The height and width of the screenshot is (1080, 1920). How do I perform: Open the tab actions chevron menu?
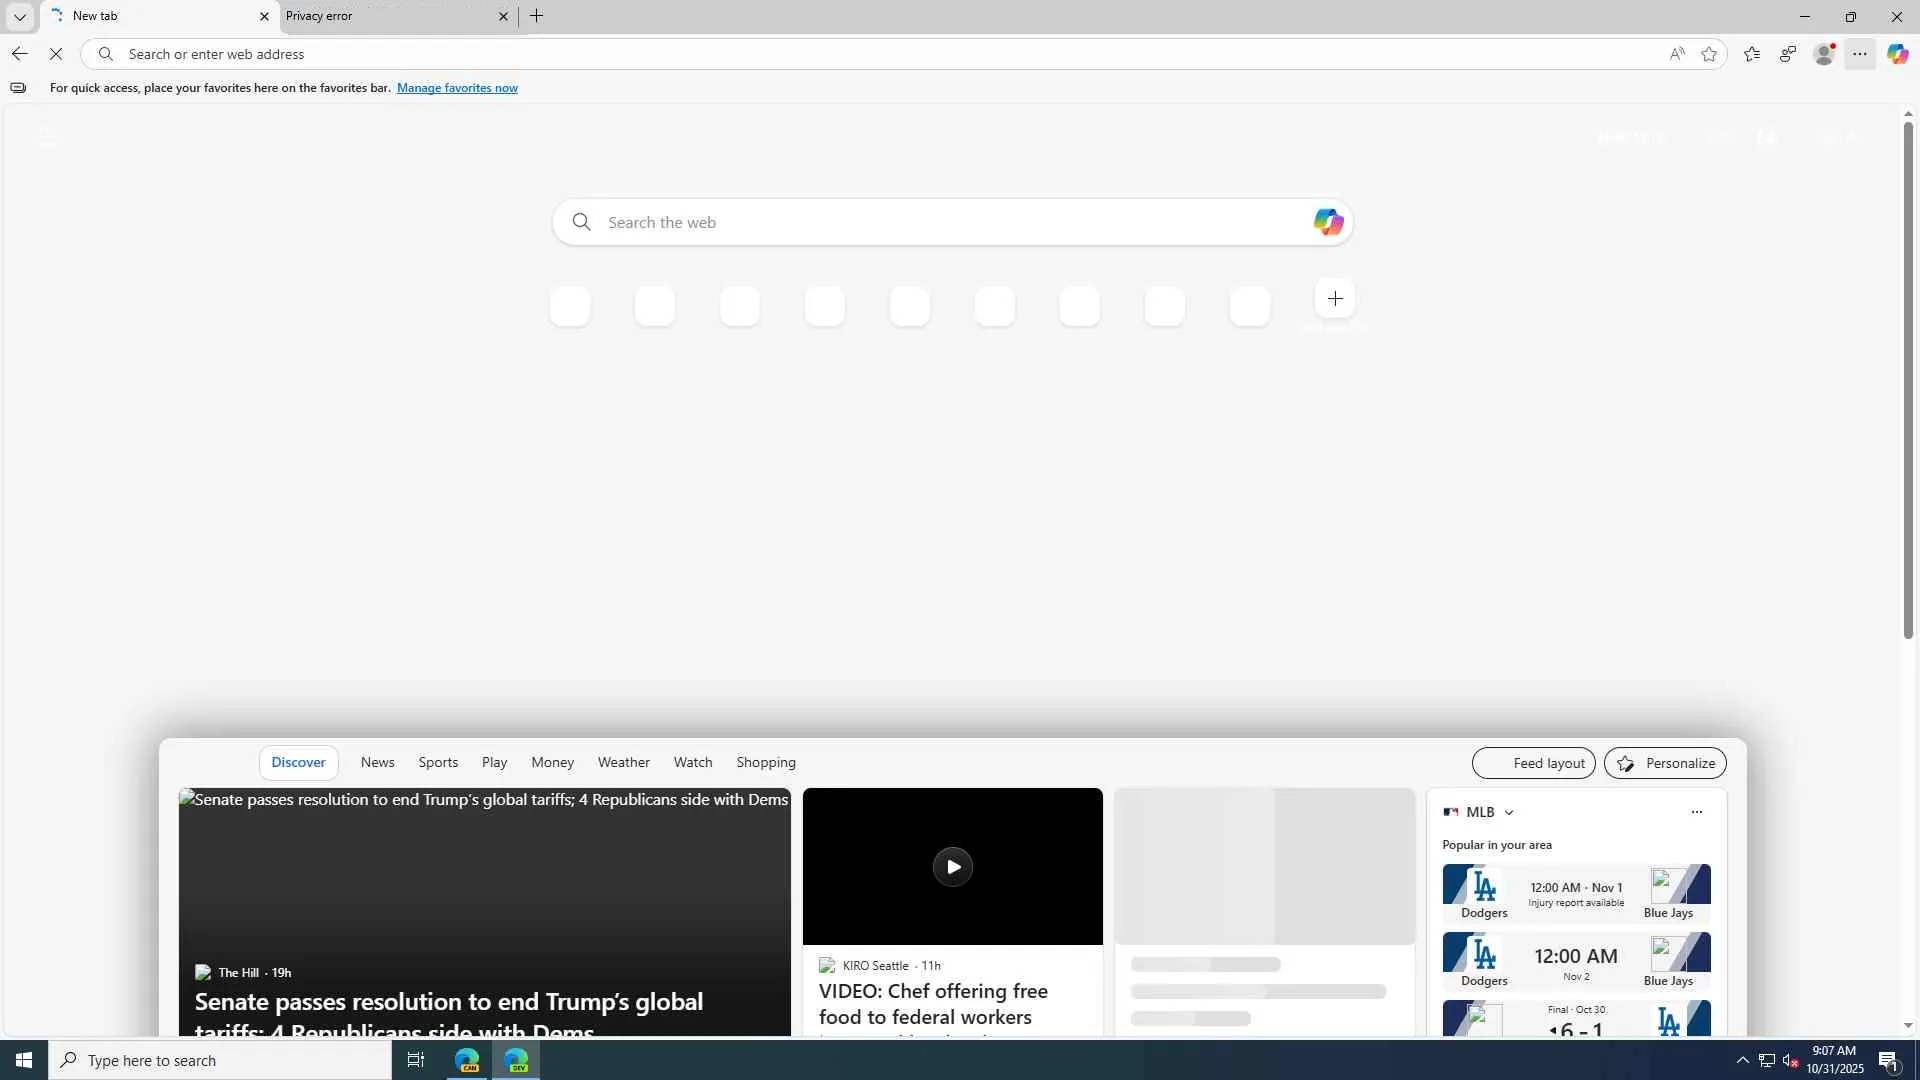pos(20,16)
